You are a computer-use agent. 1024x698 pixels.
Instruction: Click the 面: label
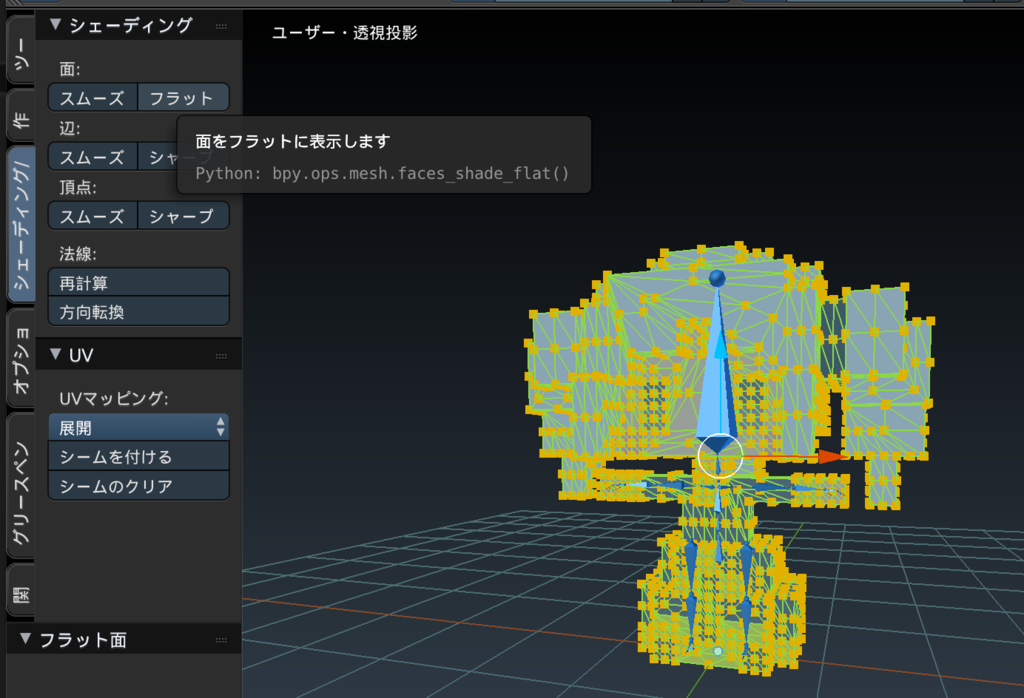70,69
